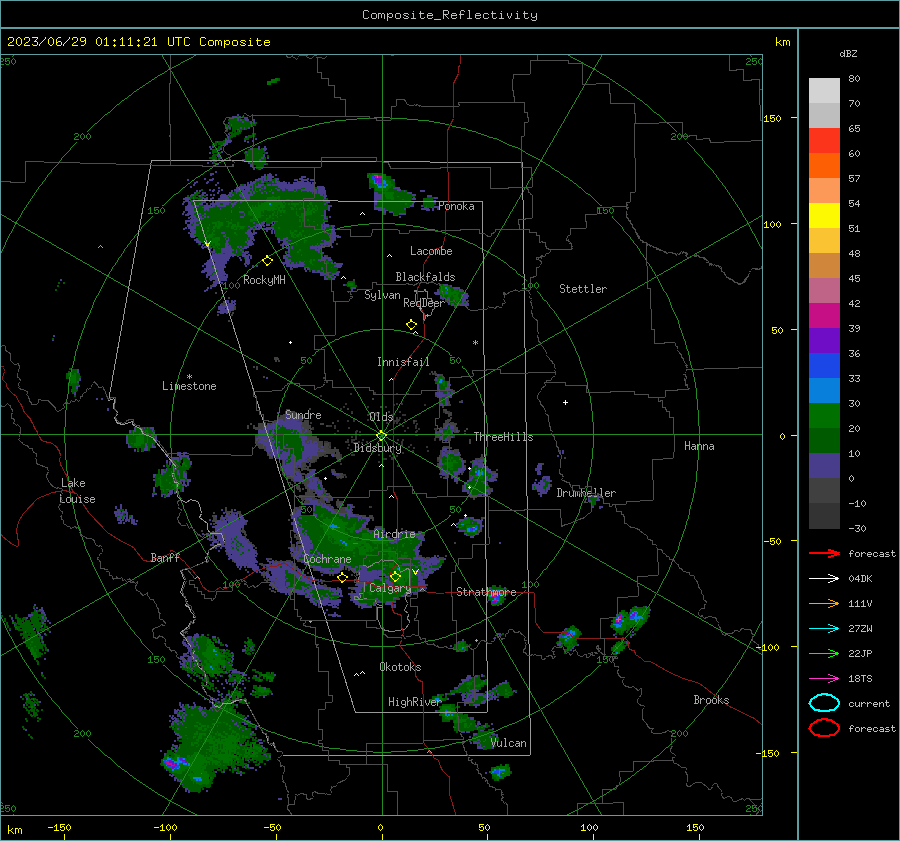Viewport: 900px width, 841px height.
Task: Click the Lacombe city label
Action: coord(431,251)
